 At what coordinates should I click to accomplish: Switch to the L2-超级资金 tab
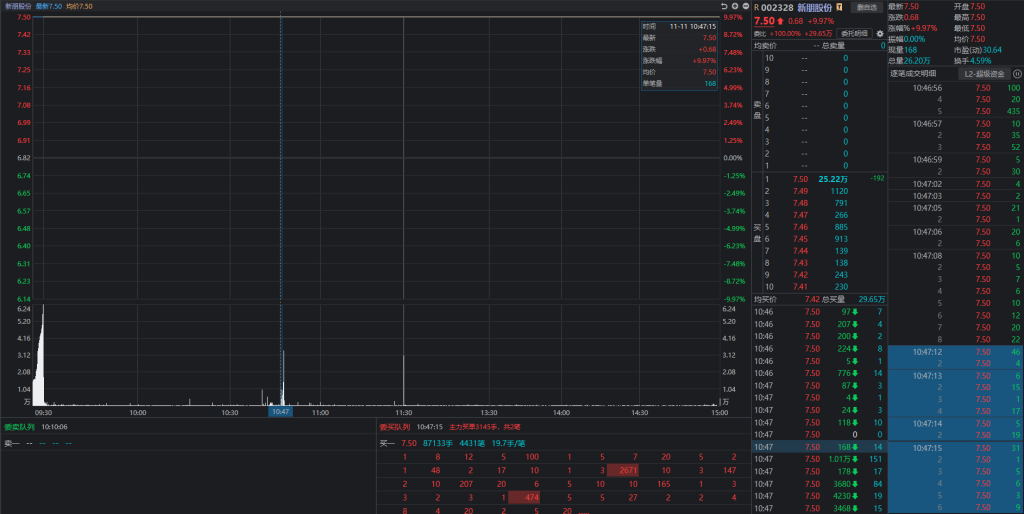982,73
